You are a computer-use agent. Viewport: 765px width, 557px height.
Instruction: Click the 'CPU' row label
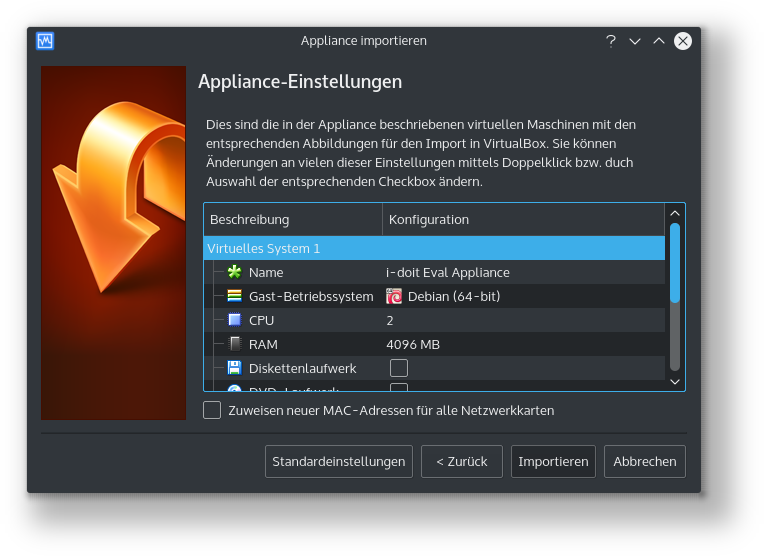(262, 320)
